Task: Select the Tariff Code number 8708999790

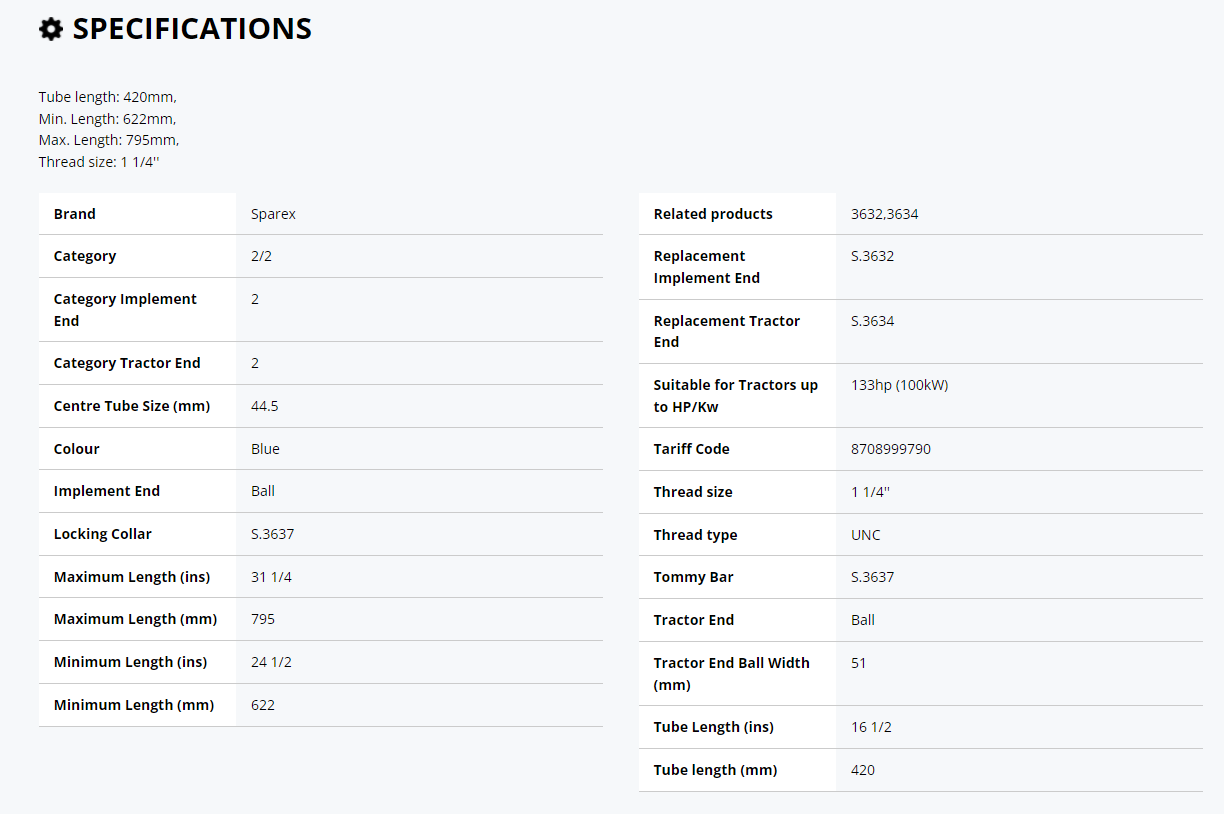Action: [890, 449]
